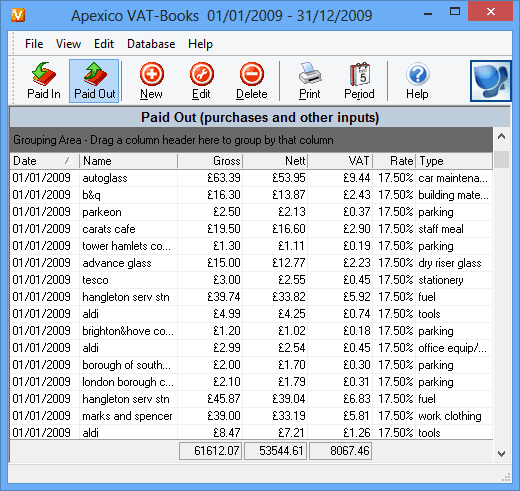Open the Period calendar settings
Viewport: 520px width, 491px height.
pos(359,81)
